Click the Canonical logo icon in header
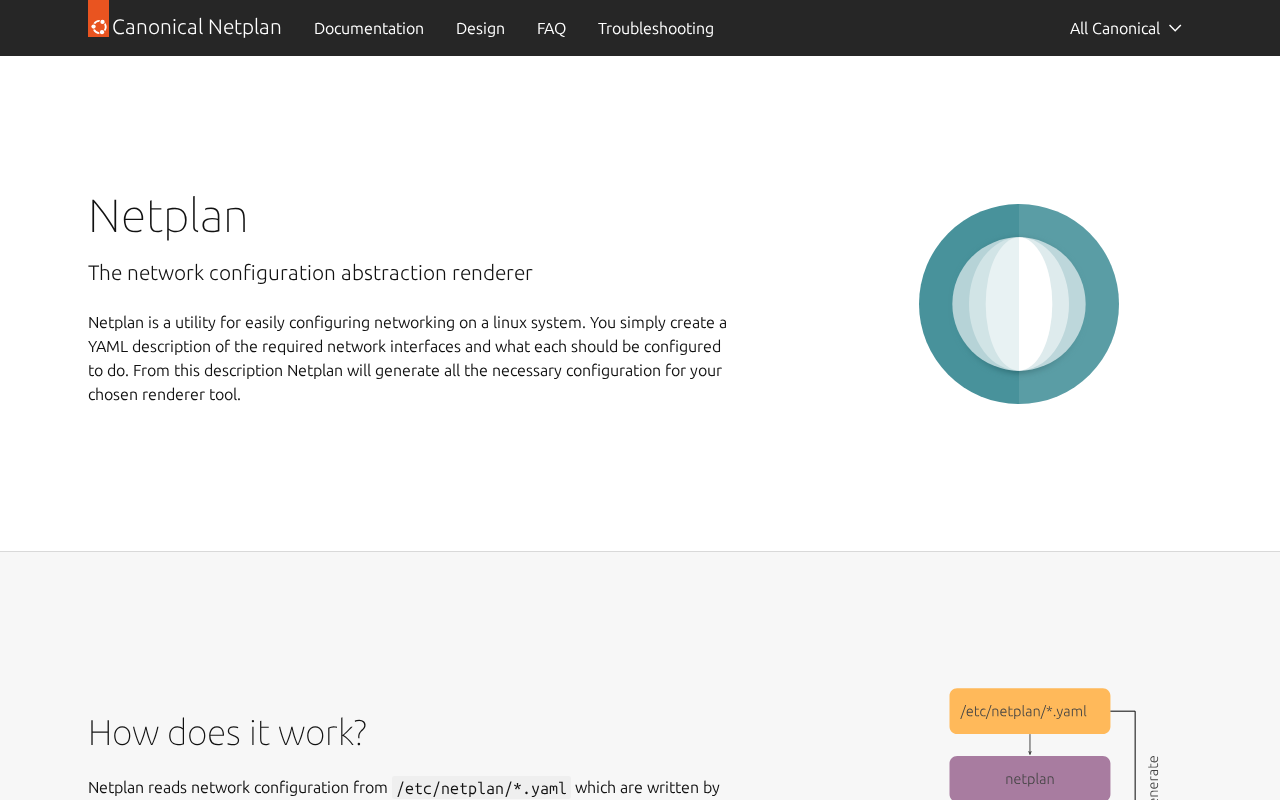This screenshot has width=1280, height=800. point(98,19)
